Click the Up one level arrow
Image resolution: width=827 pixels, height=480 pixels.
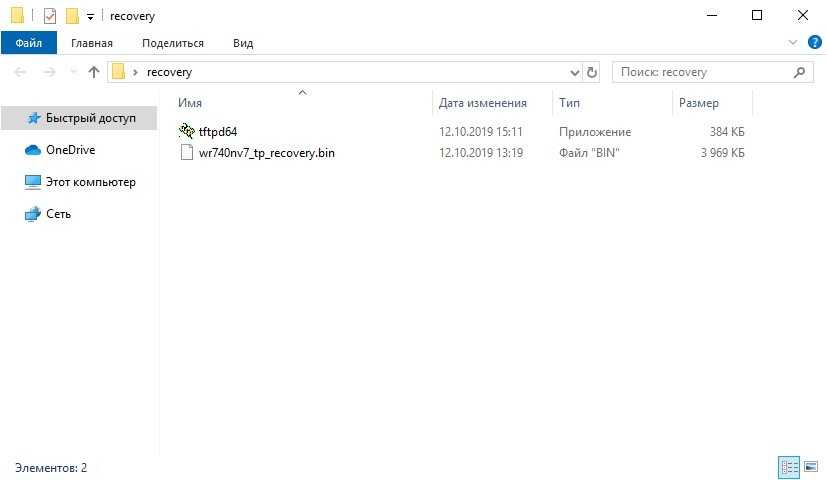94,72
